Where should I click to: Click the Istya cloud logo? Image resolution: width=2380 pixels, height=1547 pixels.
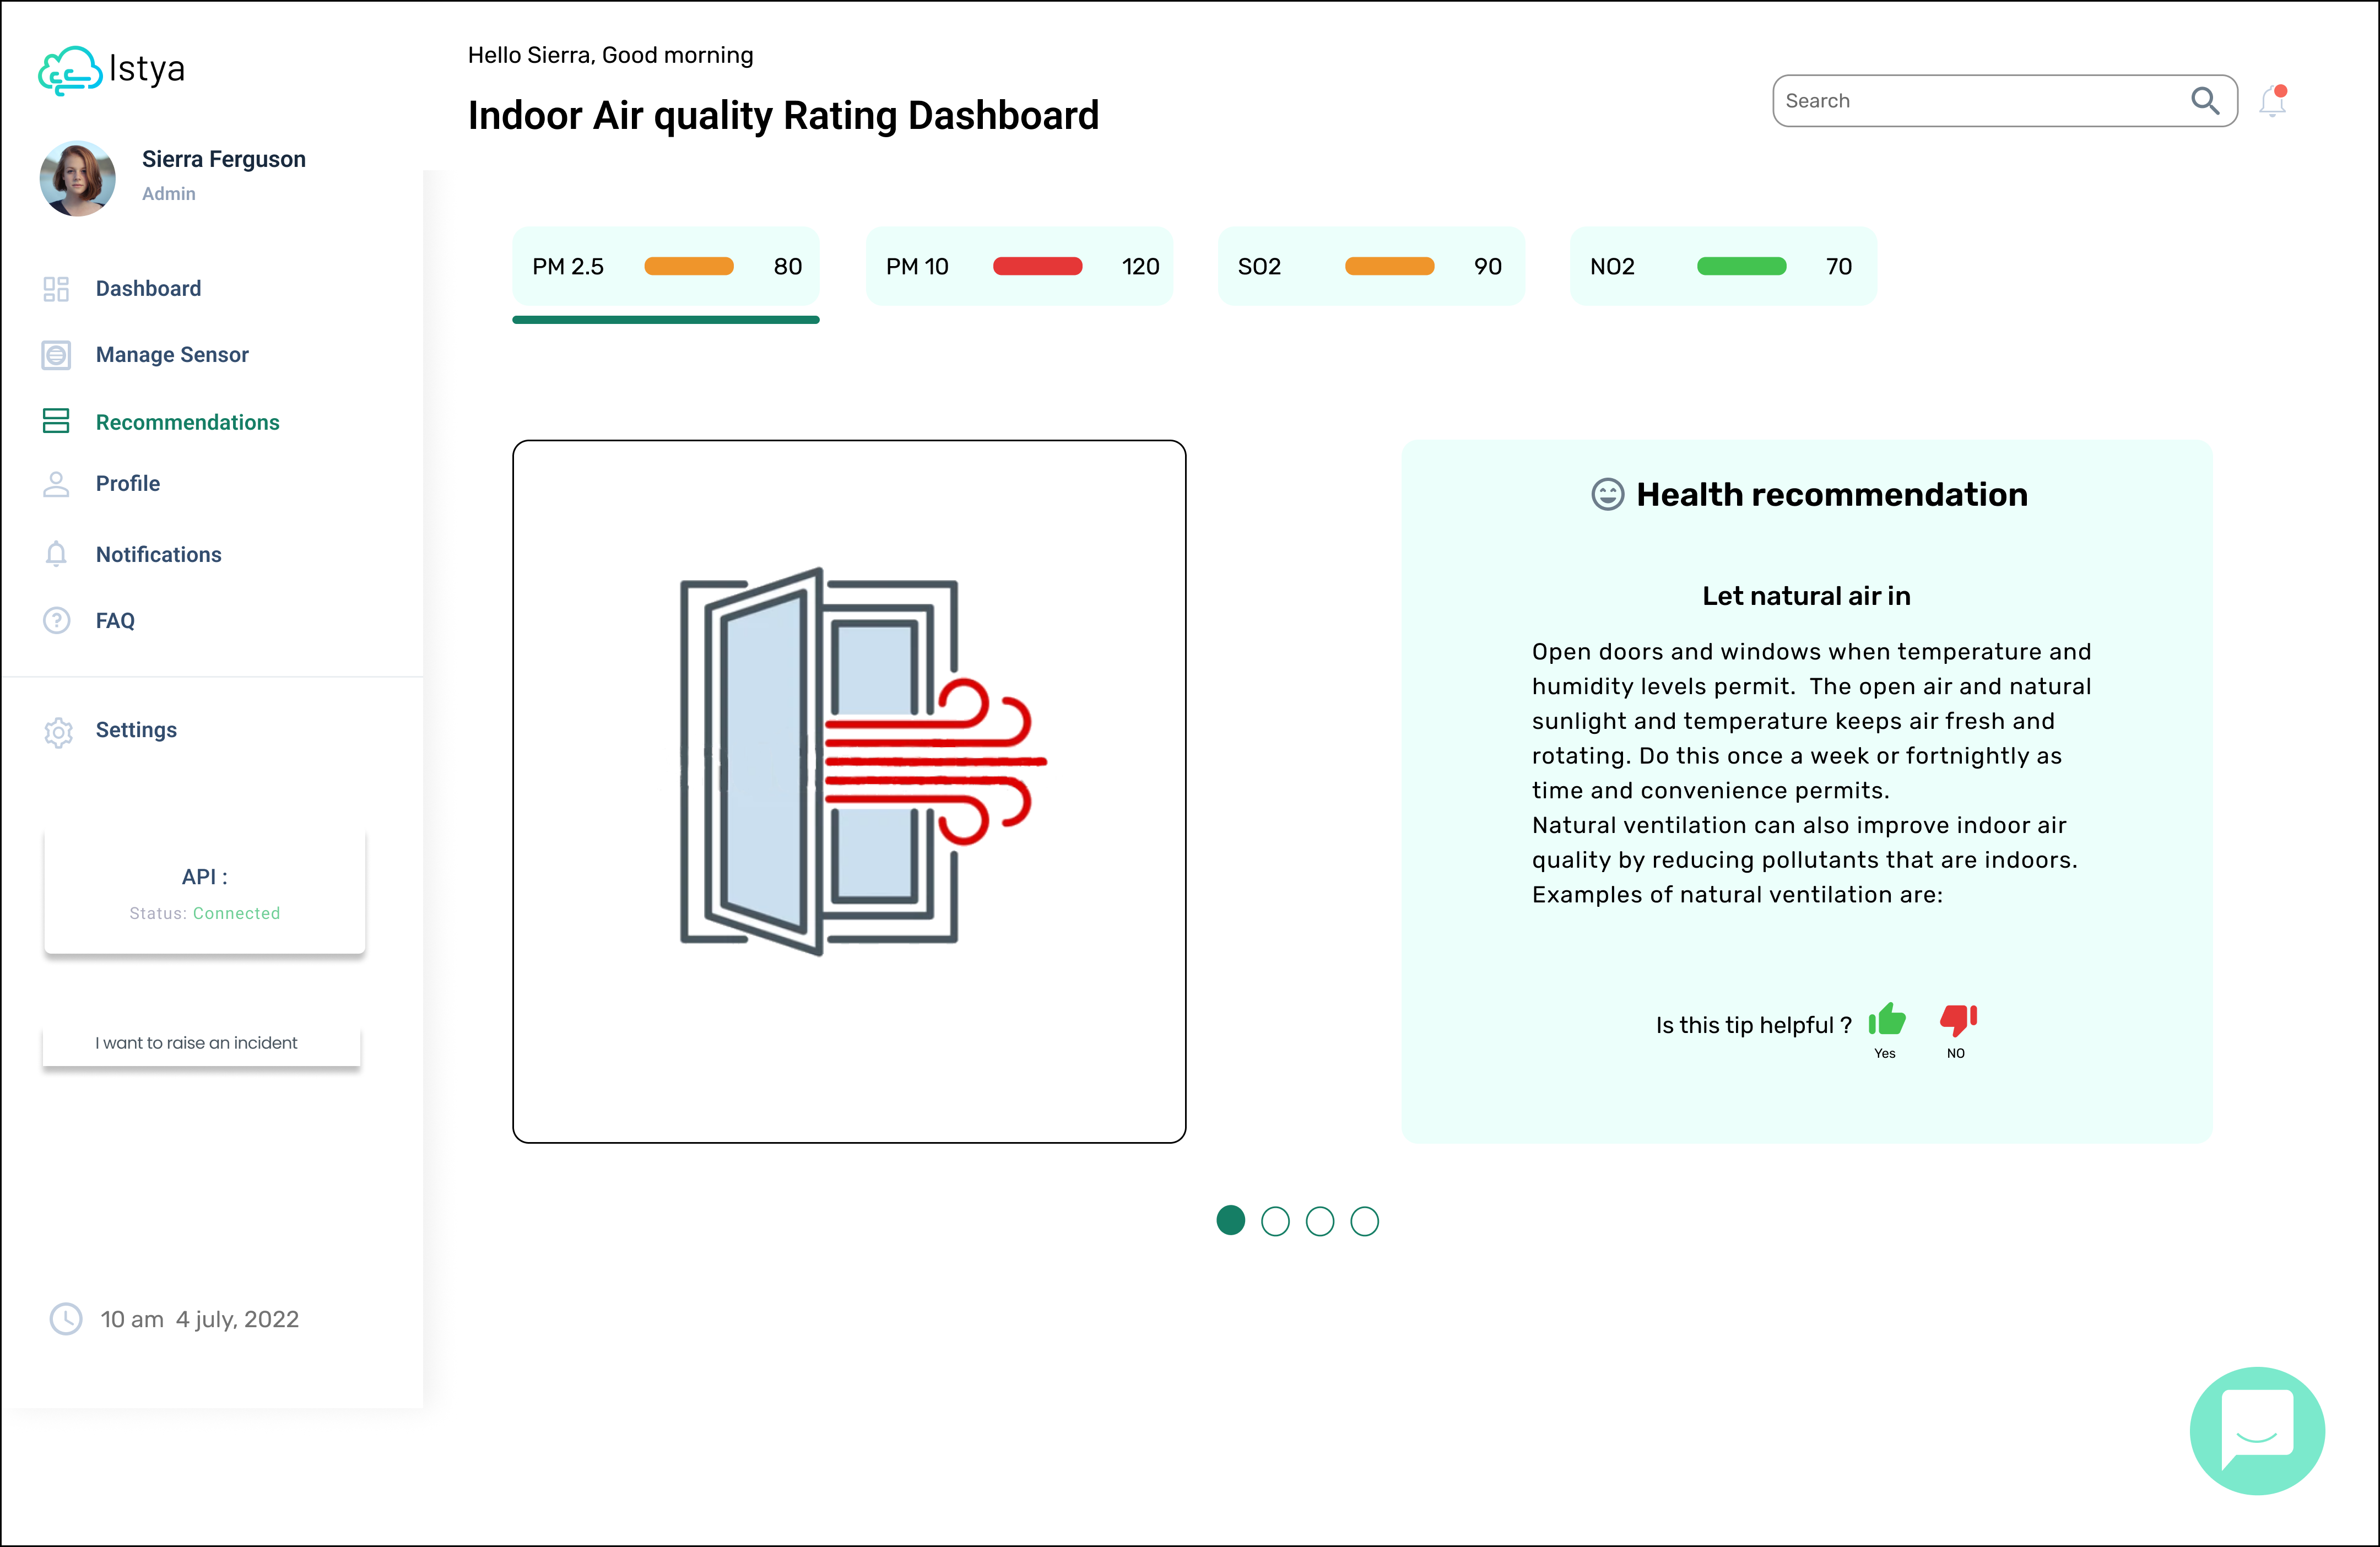pyautogui.click(x=70, y=70)
